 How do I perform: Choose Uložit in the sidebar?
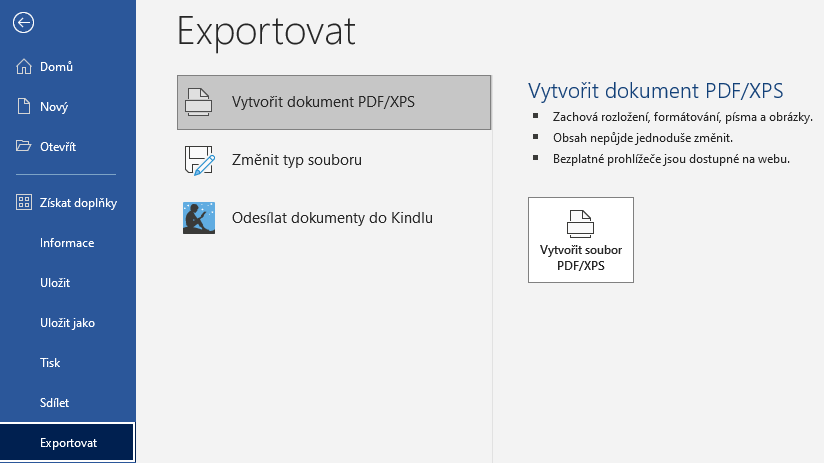(68, 283)
